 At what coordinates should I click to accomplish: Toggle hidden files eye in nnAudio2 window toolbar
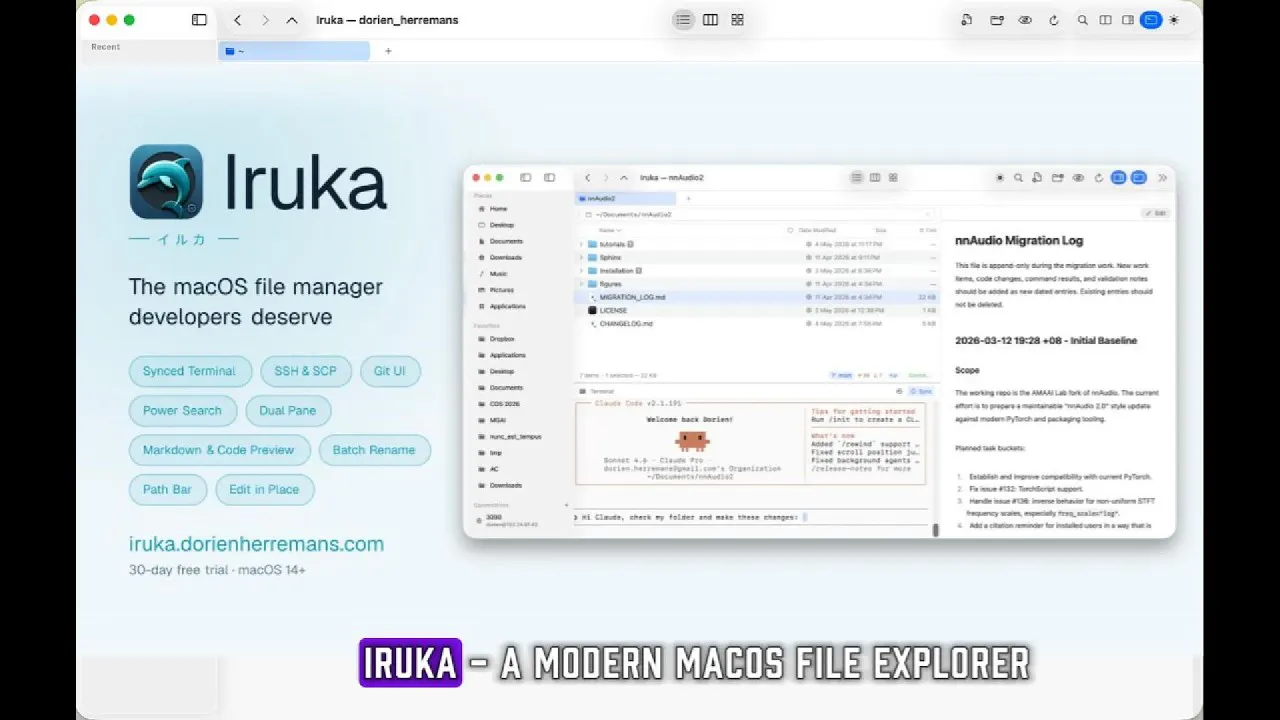(1078, 178)
